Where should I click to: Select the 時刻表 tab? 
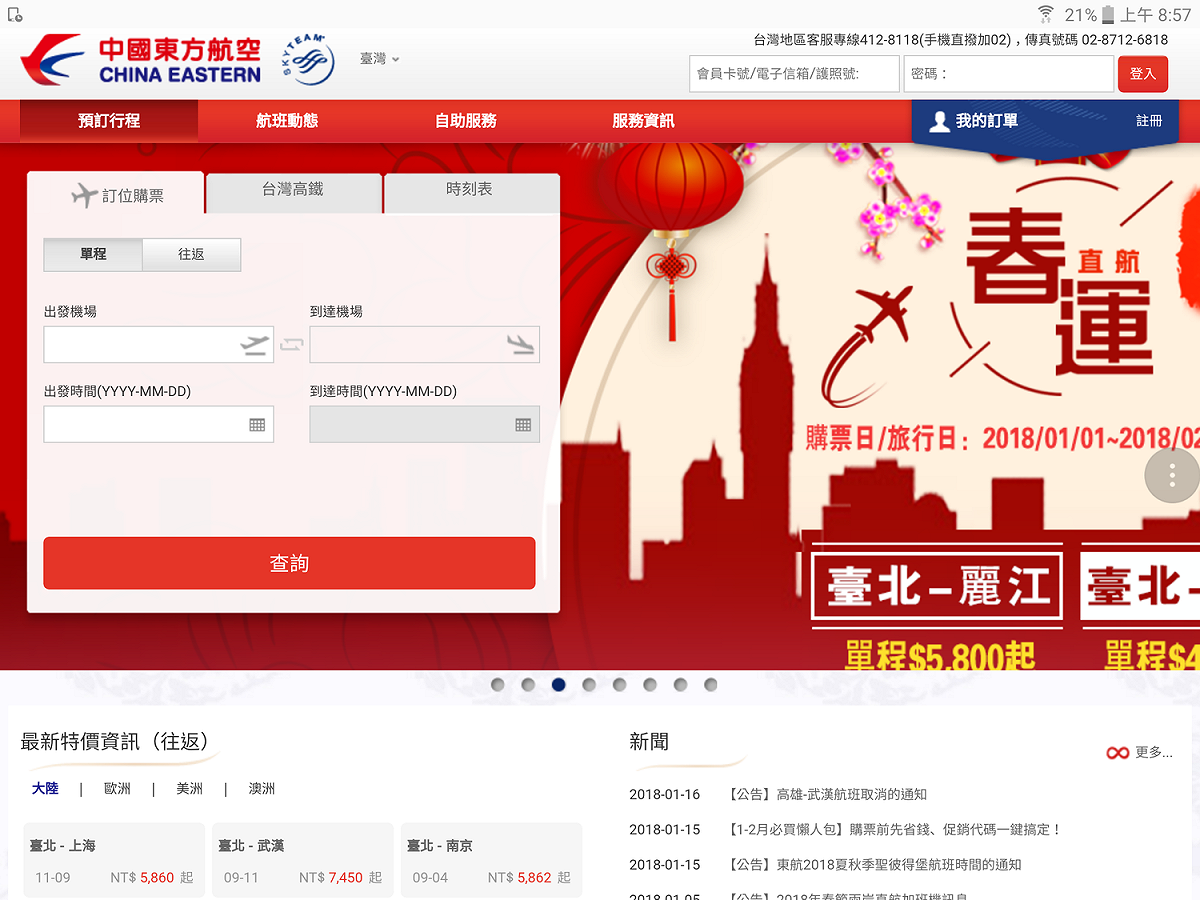[x=471, y=193]
